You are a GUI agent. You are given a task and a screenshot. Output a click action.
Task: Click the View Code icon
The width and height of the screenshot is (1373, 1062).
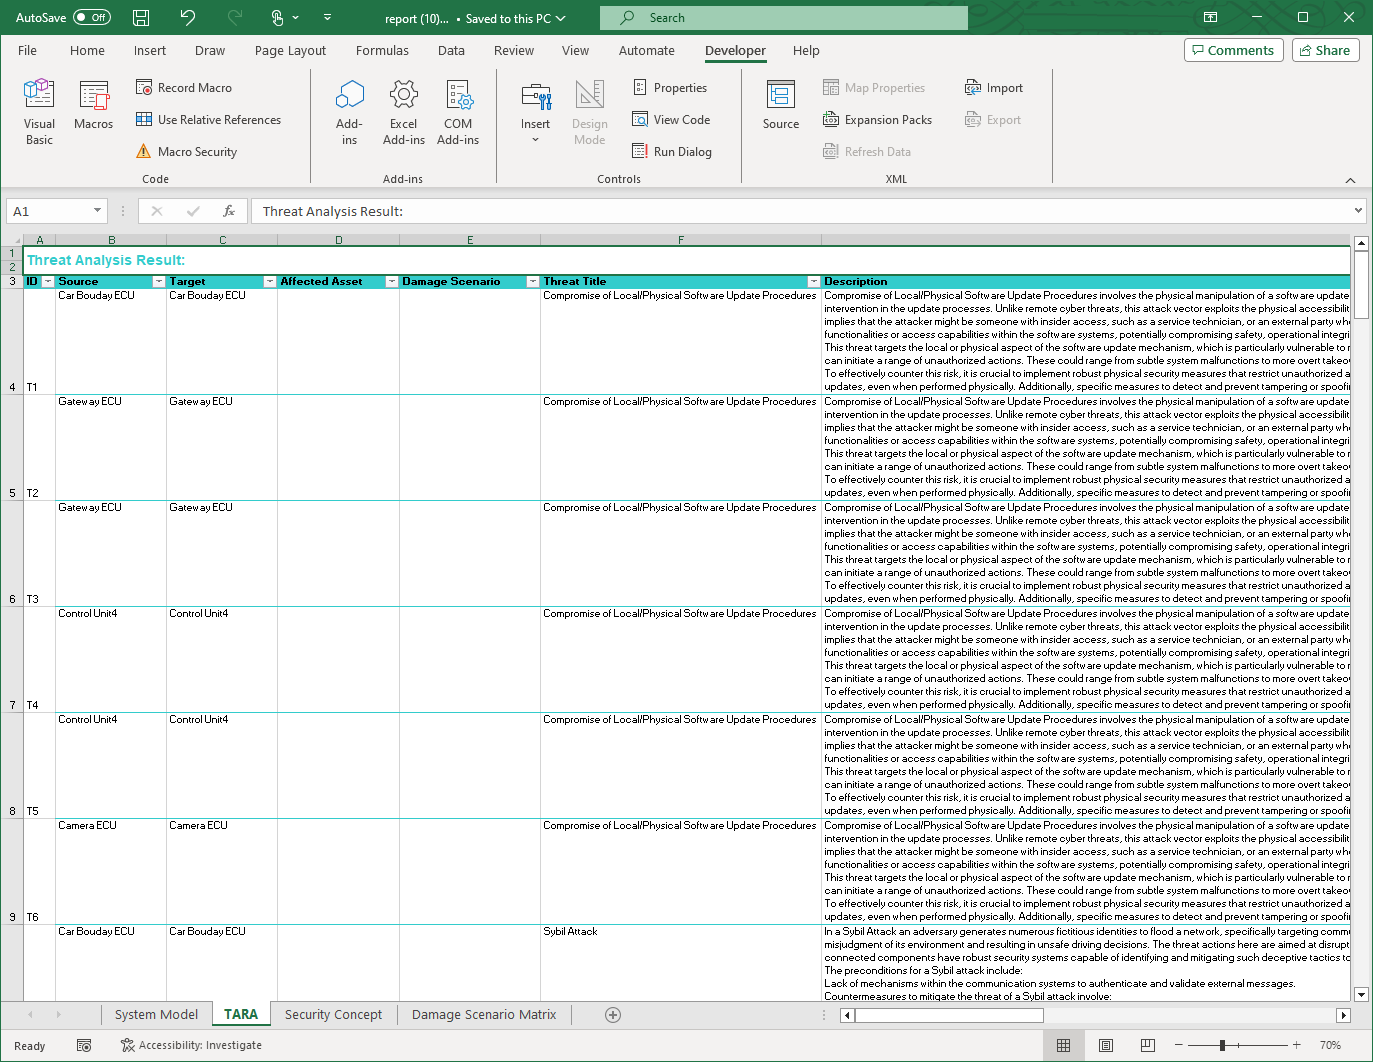(x=640, y=120)
